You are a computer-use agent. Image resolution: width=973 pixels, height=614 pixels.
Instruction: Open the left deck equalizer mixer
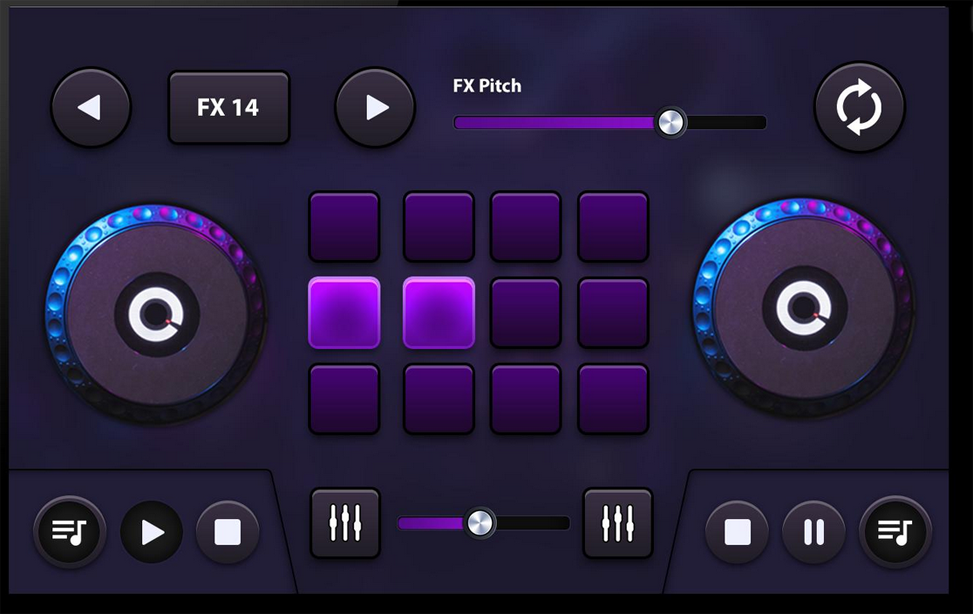(x=345, y=523)
